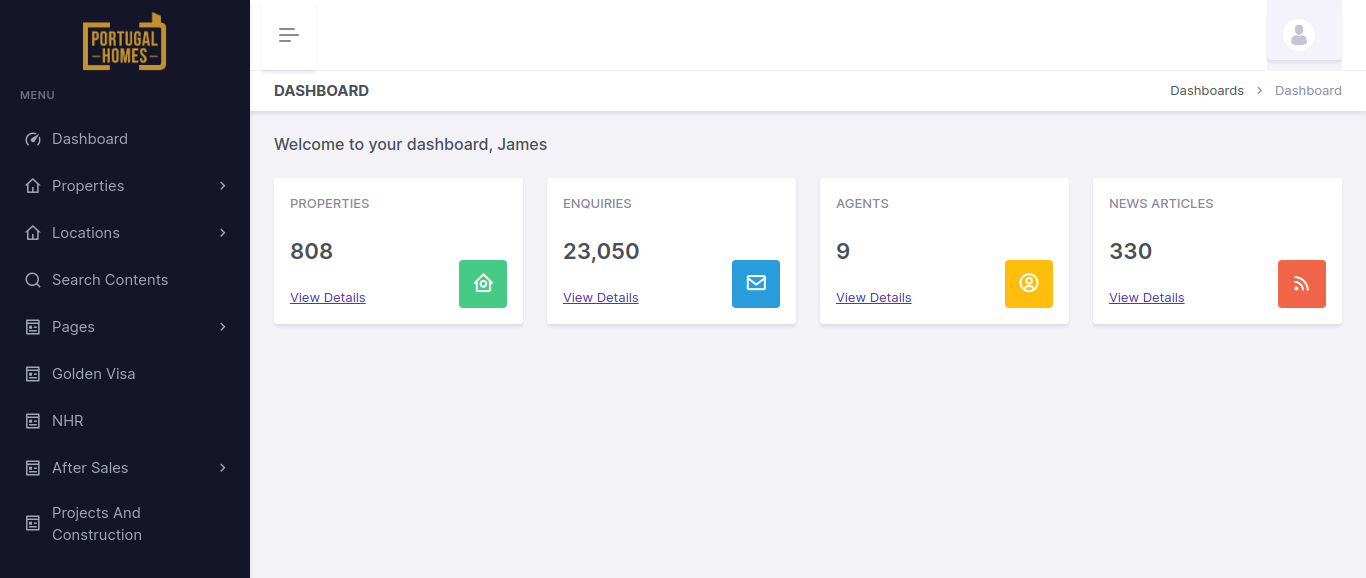1366x578 pixels.
Task: Click the Portugal Homes logo
Action: [124, 42]
